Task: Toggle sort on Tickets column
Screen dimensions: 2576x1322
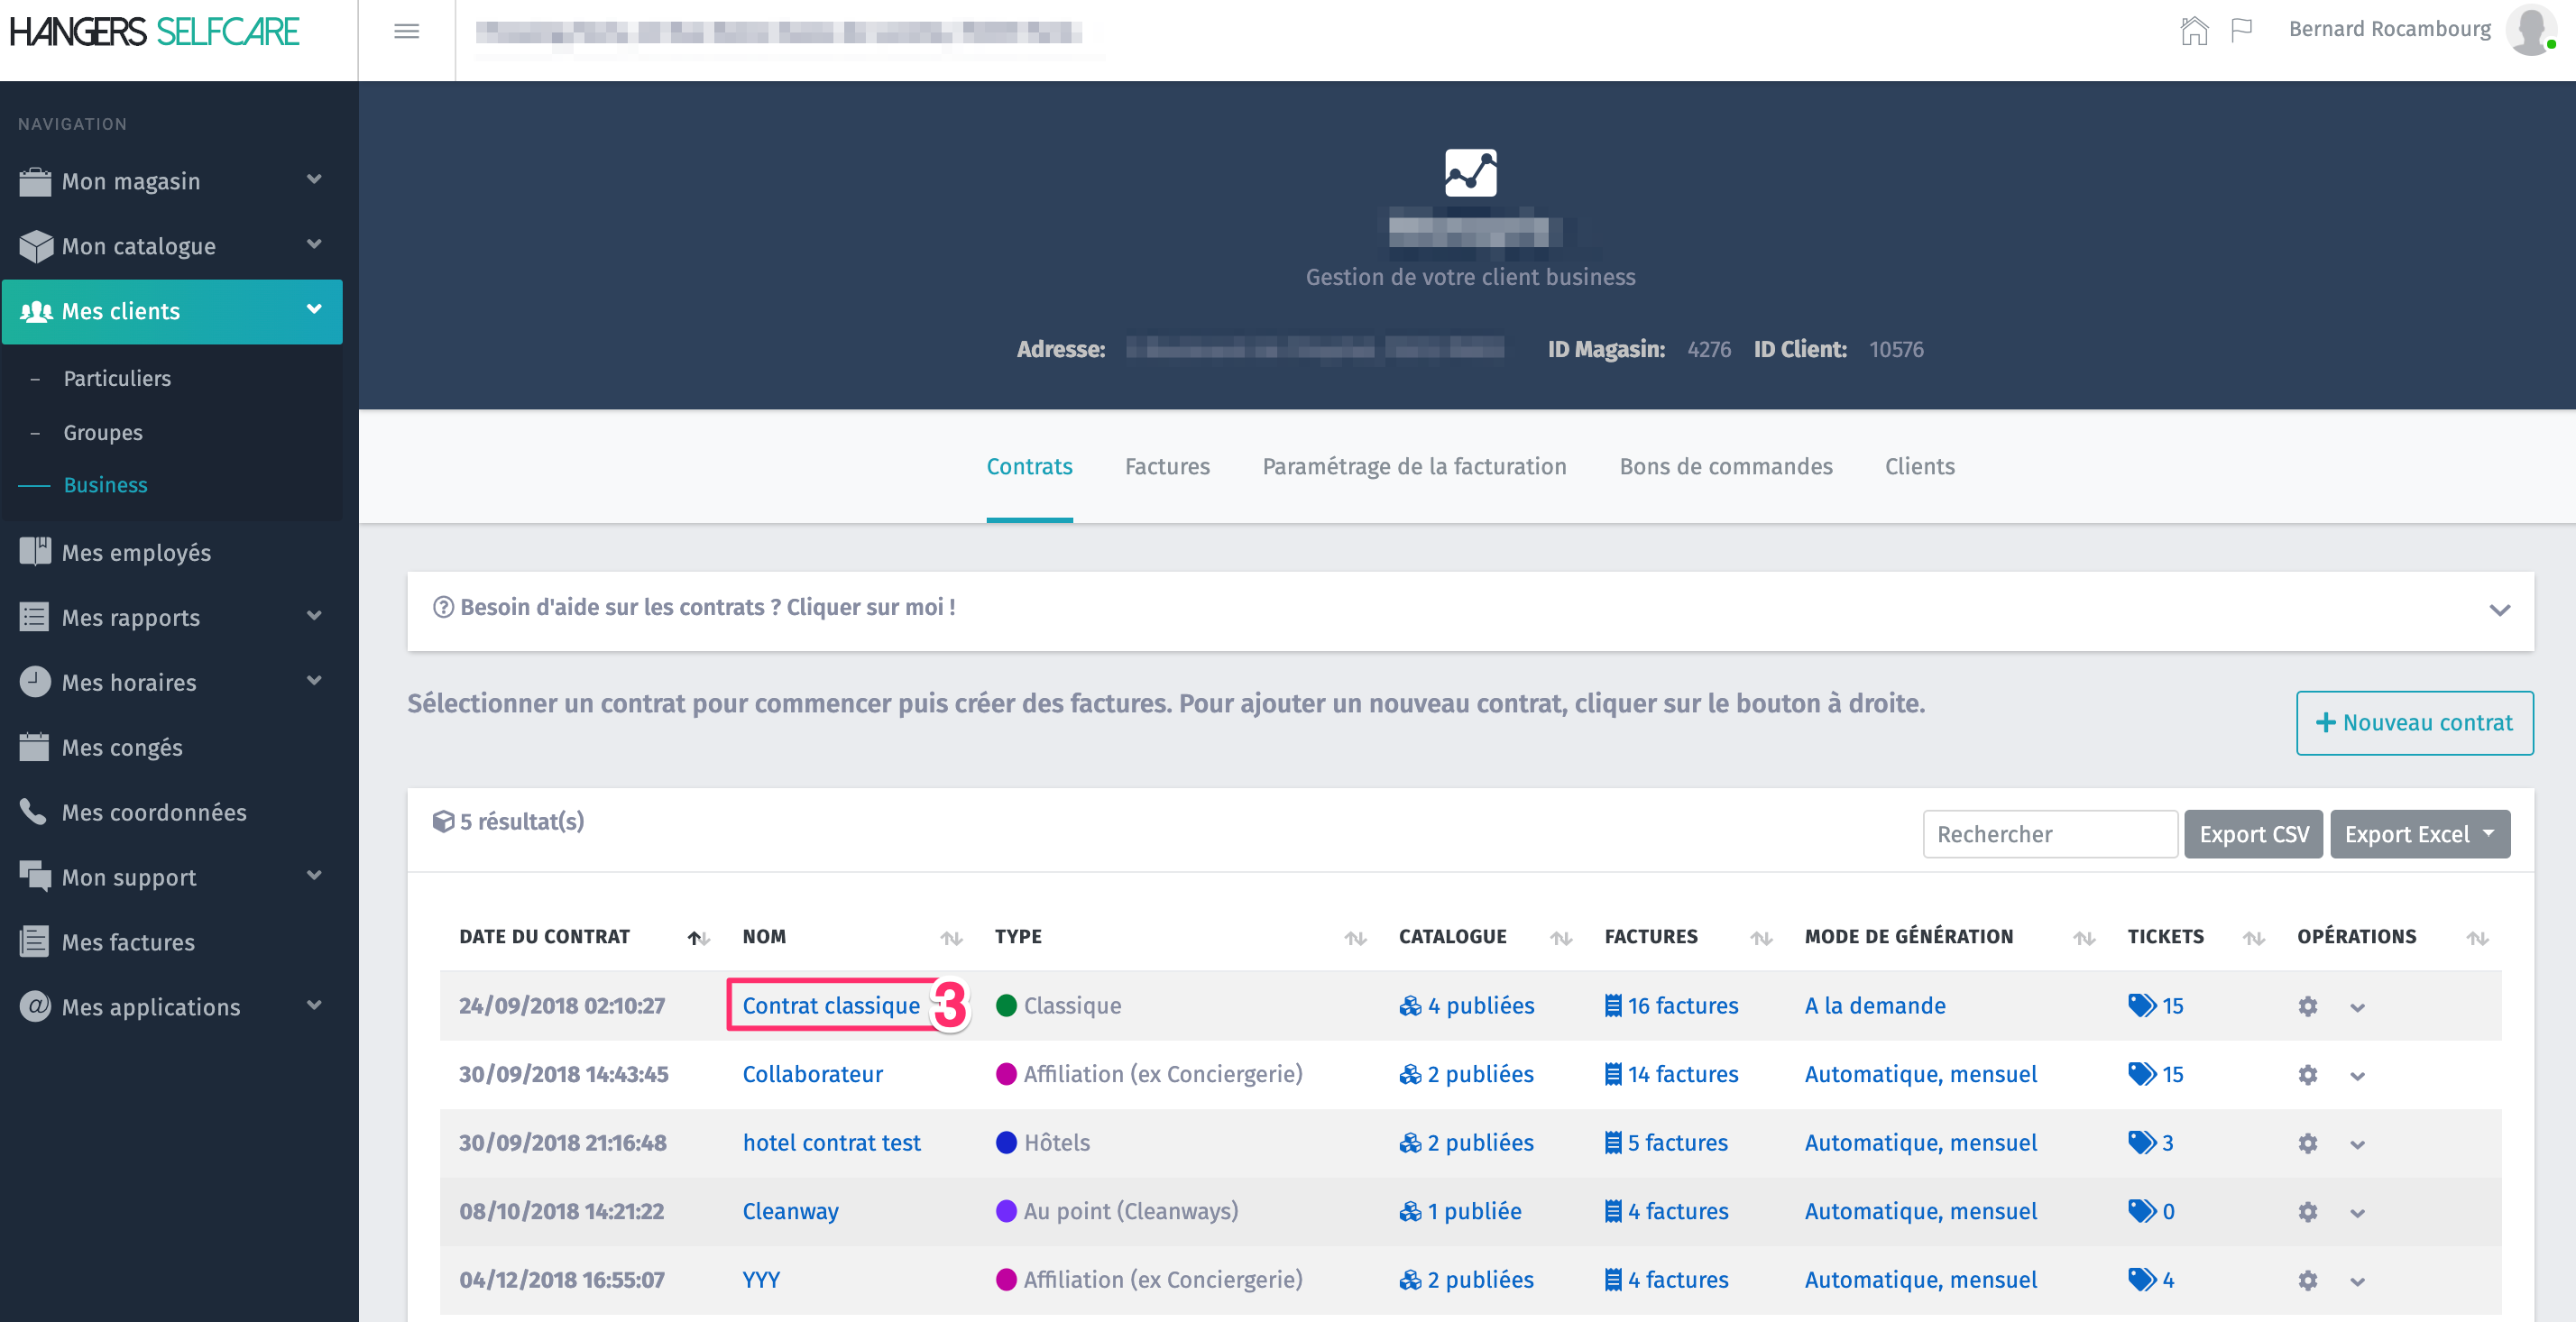Action: pyautogui.click(x=2253, y=938)
